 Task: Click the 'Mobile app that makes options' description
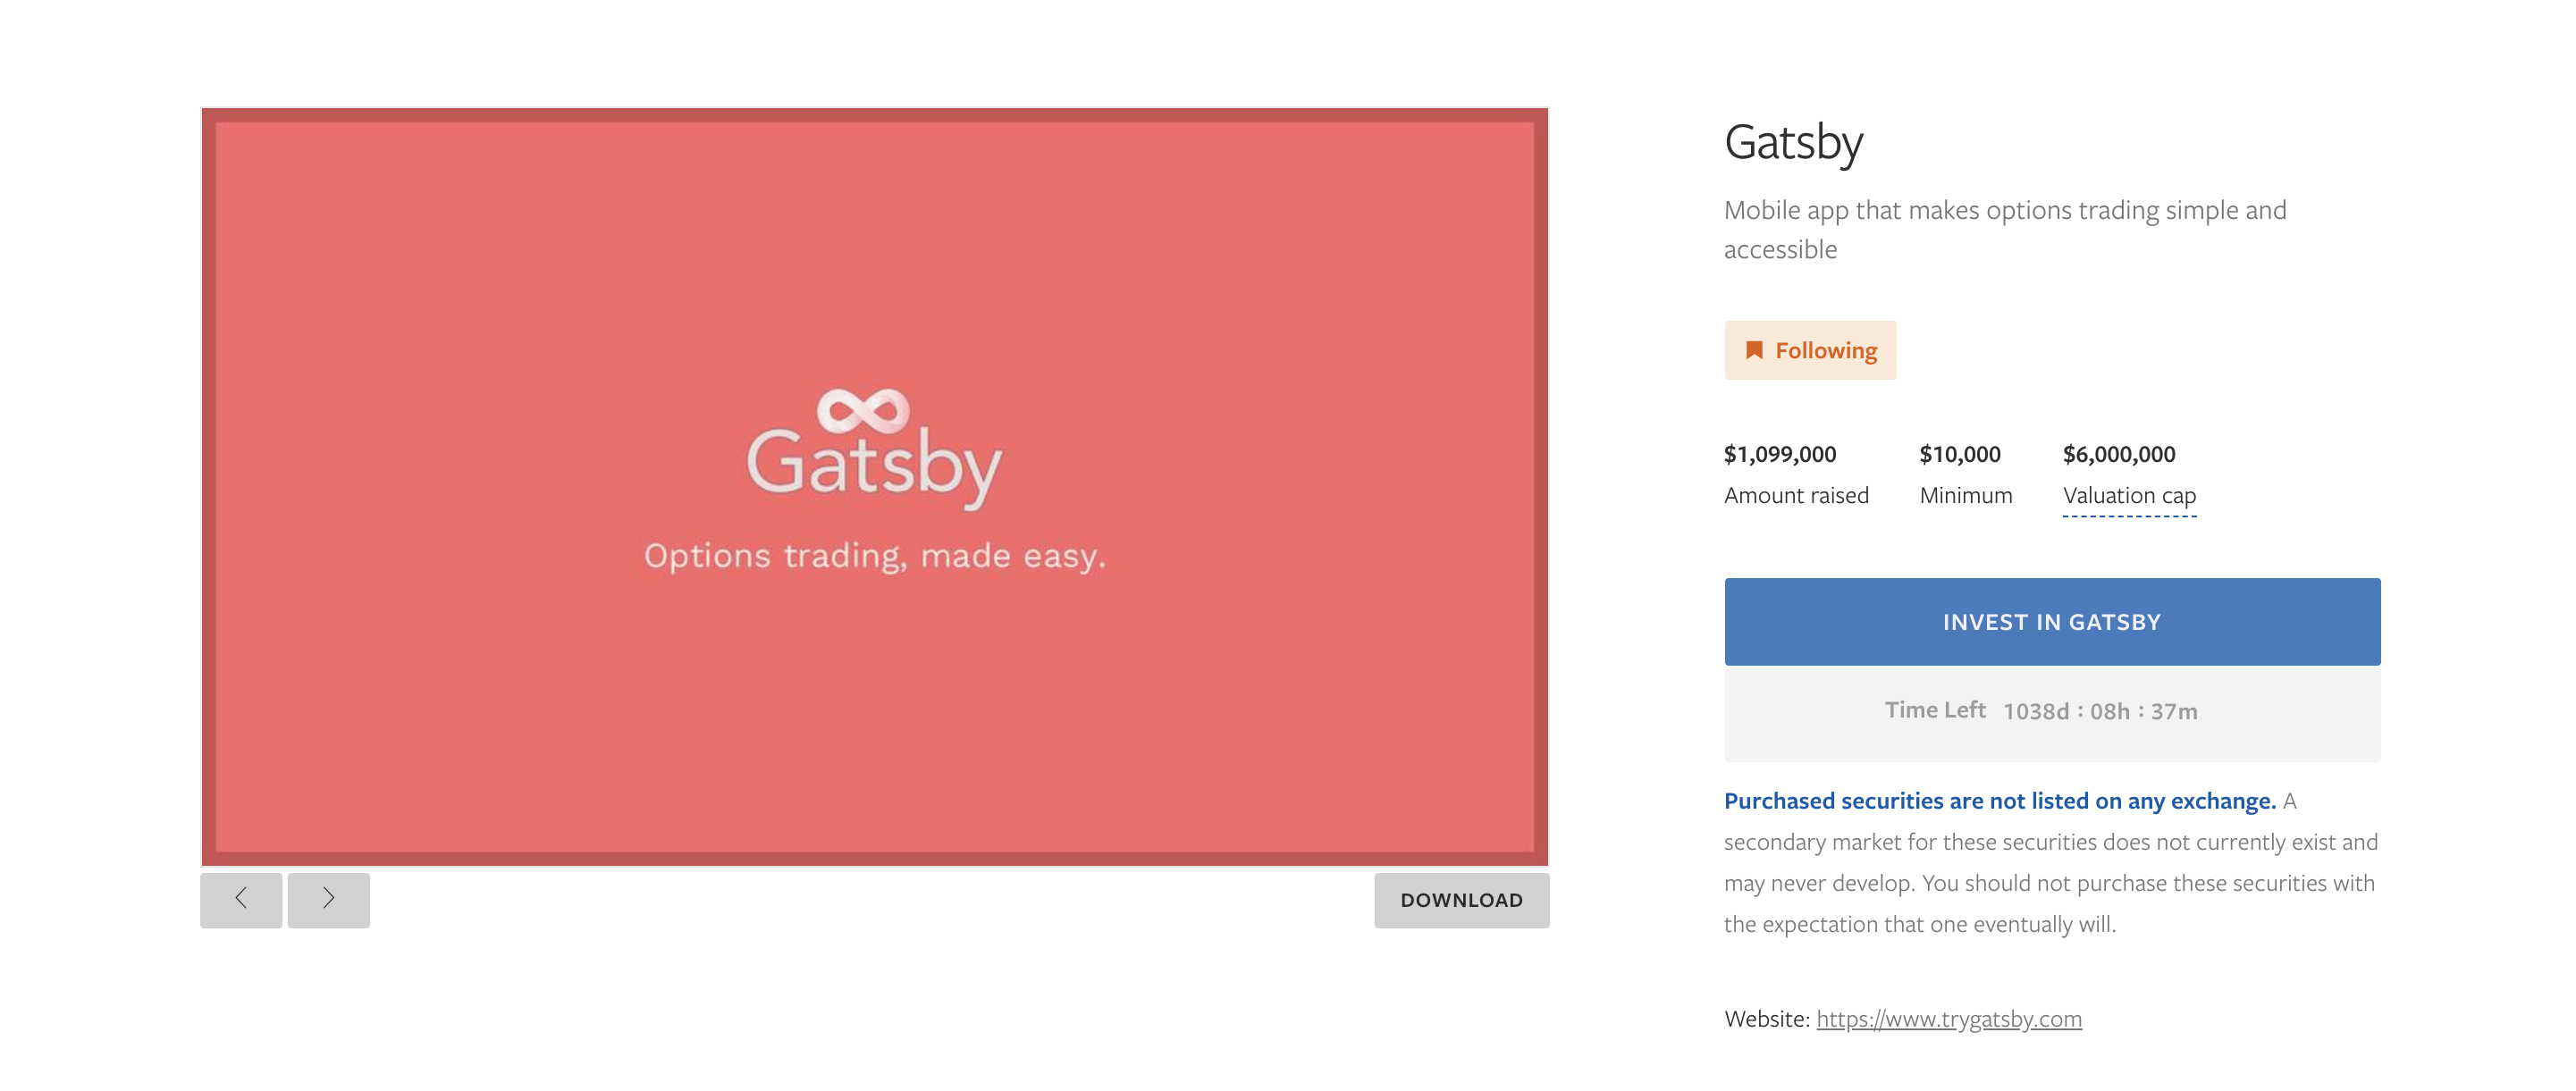2004,211
